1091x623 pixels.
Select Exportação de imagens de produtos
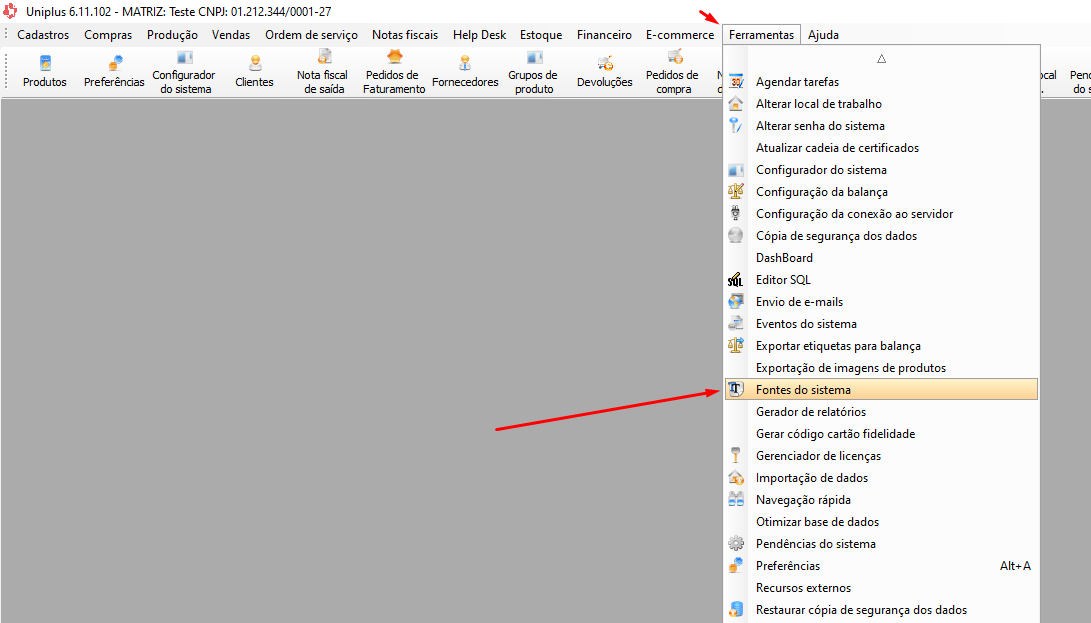coord(882,368)
